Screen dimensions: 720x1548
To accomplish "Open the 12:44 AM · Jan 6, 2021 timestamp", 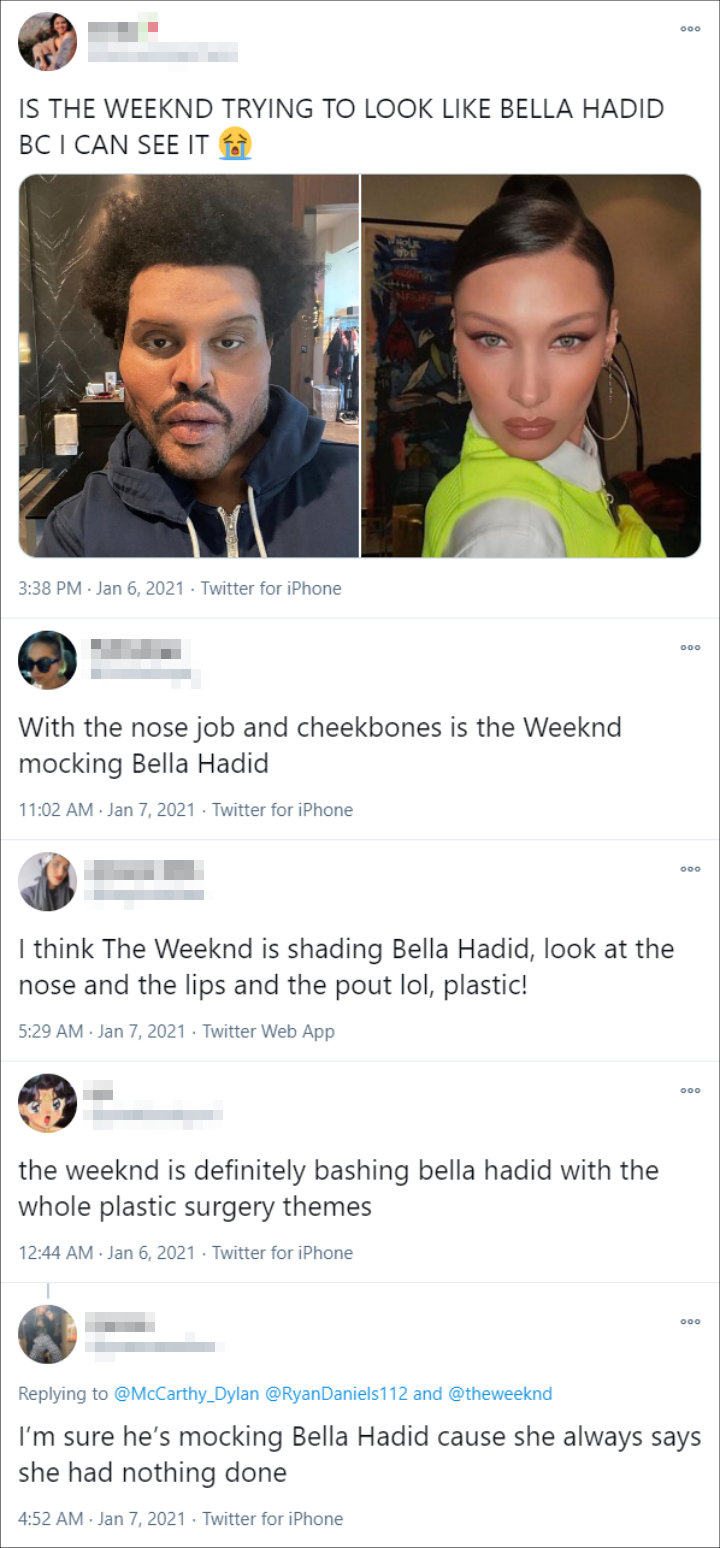I will [x=107, y=1252].
